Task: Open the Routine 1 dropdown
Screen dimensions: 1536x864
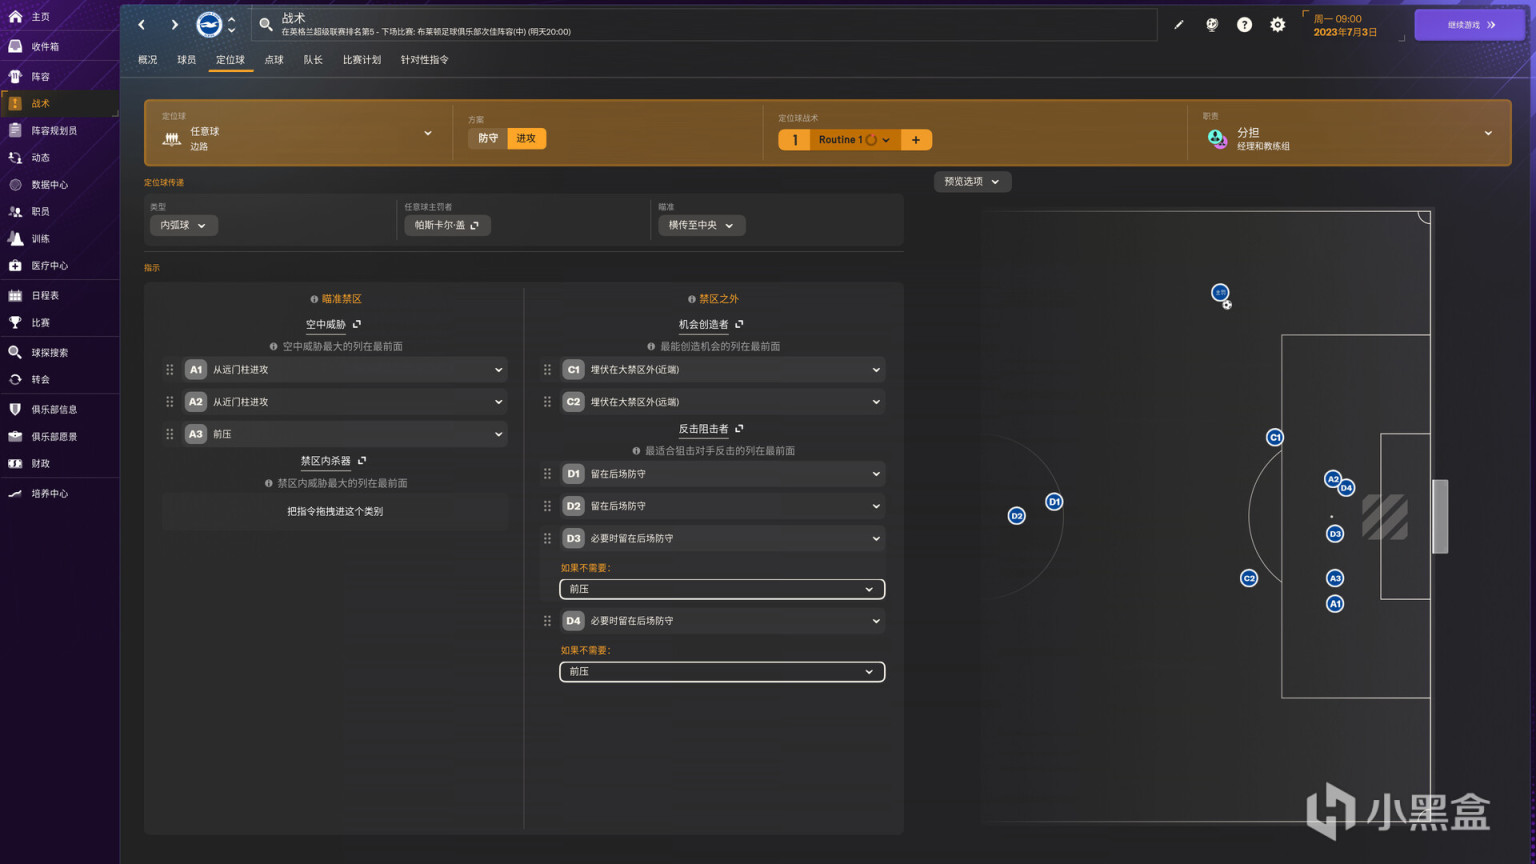Action: pos(855,140)
